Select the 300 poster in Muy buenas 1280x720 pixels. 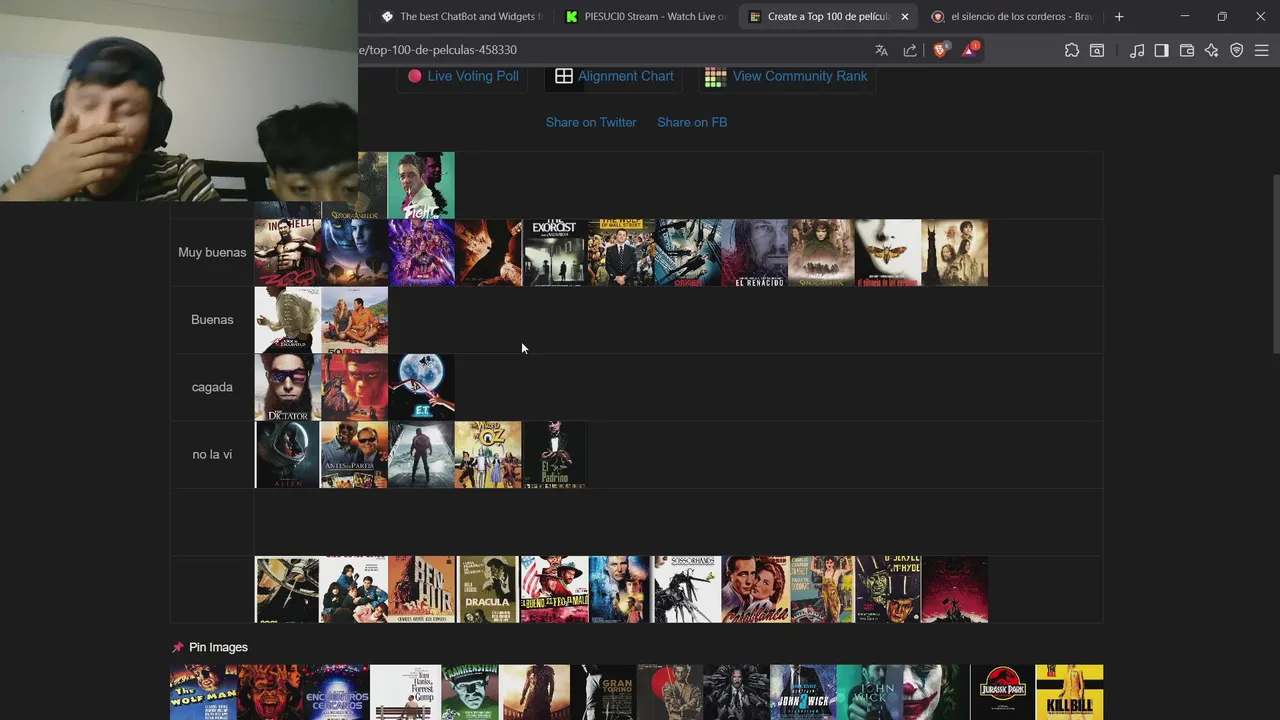click(288, 253)
